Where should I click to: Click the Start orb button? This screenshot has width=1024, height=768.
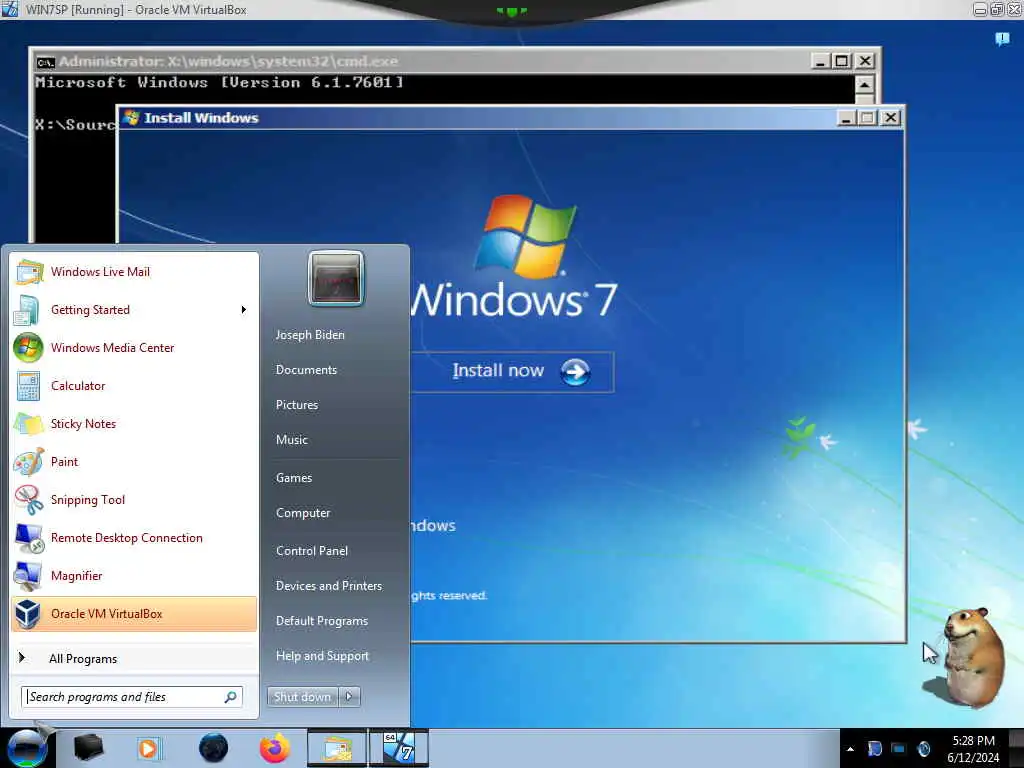(x=27, y=748)
